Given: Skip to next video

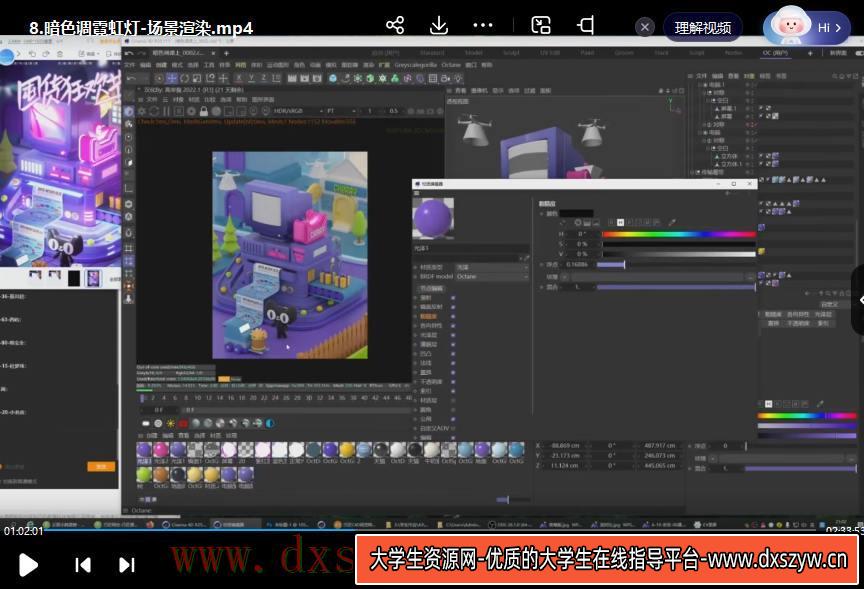Looking at the screenshot, I should coord(127,565).
